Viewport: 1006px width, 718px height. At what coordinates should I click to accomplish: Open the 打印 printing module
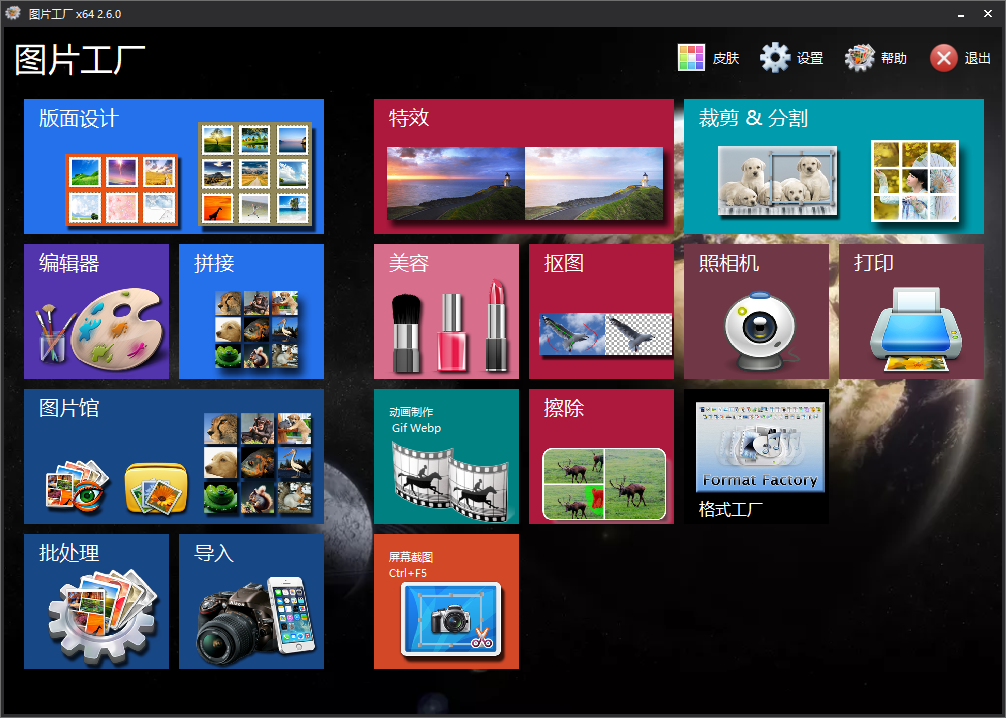point(911,311)
